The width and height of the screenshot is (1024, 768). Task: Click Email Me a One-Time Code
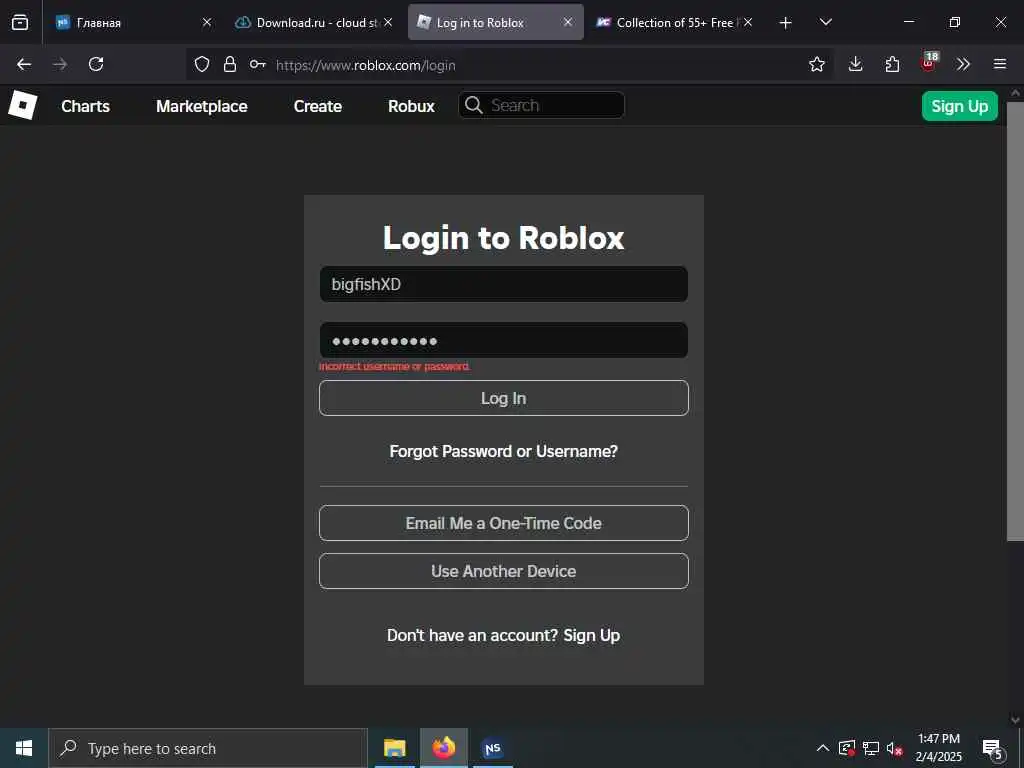click(x=504, y=523)
